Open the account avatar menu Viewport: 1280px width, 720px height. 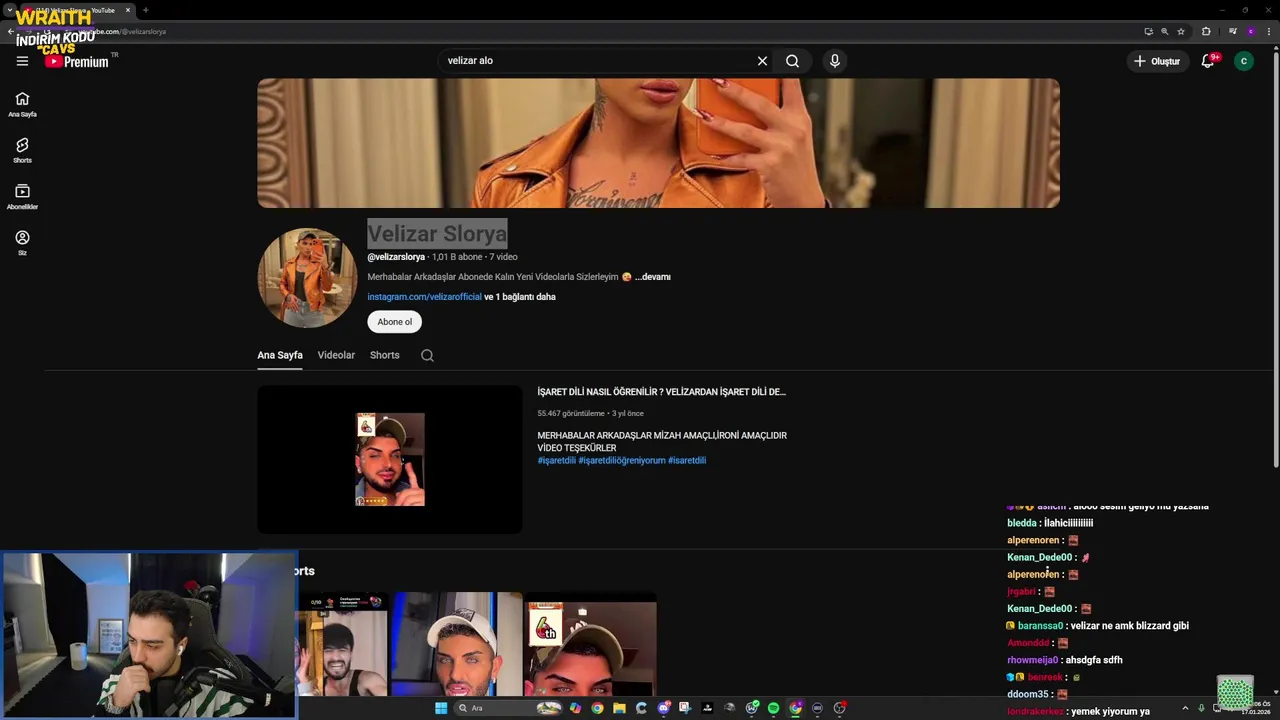tap(1244, 61)
